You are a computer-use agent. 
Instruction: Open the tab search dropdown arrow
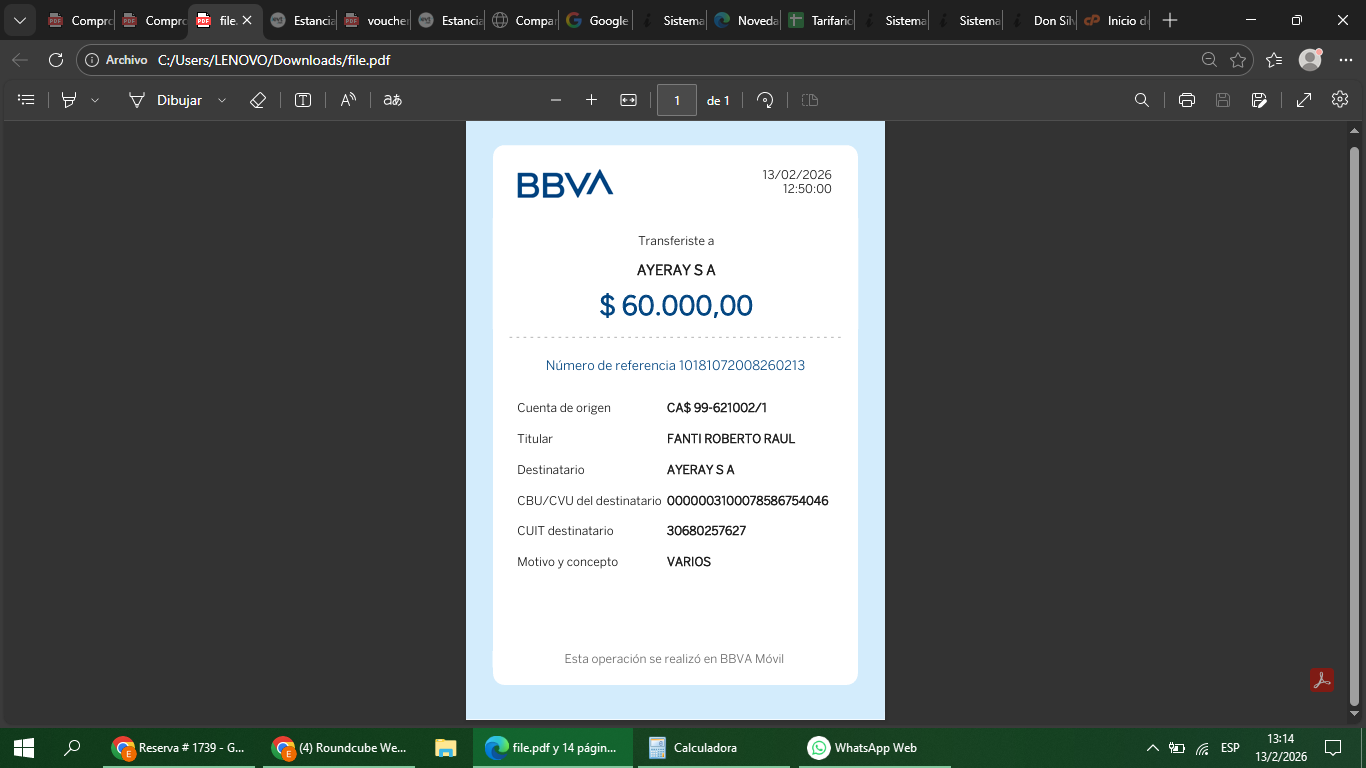click(19, 20)
